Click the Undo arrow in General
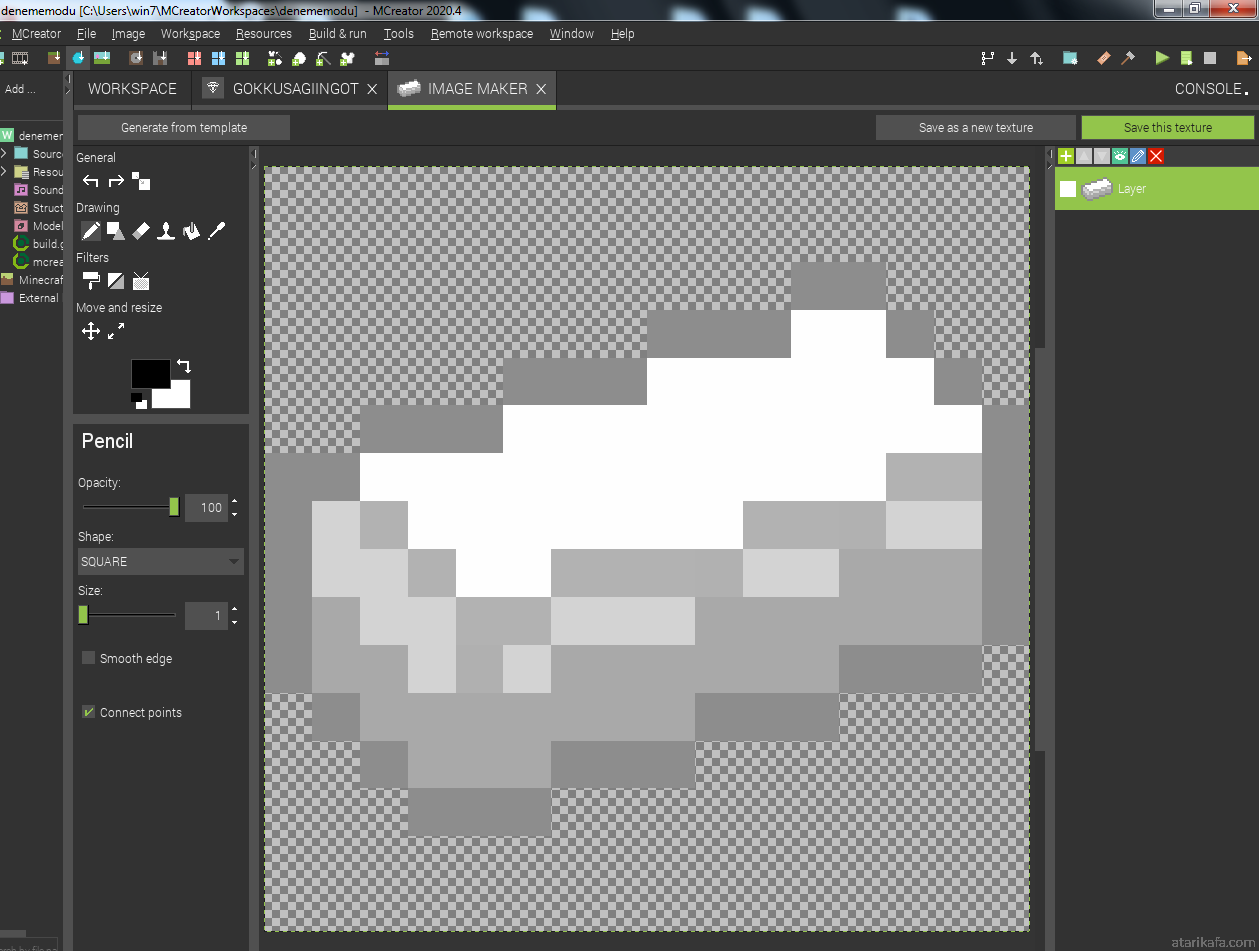The width and height of the screenshot is (1259, 951). tap(91, 181)
